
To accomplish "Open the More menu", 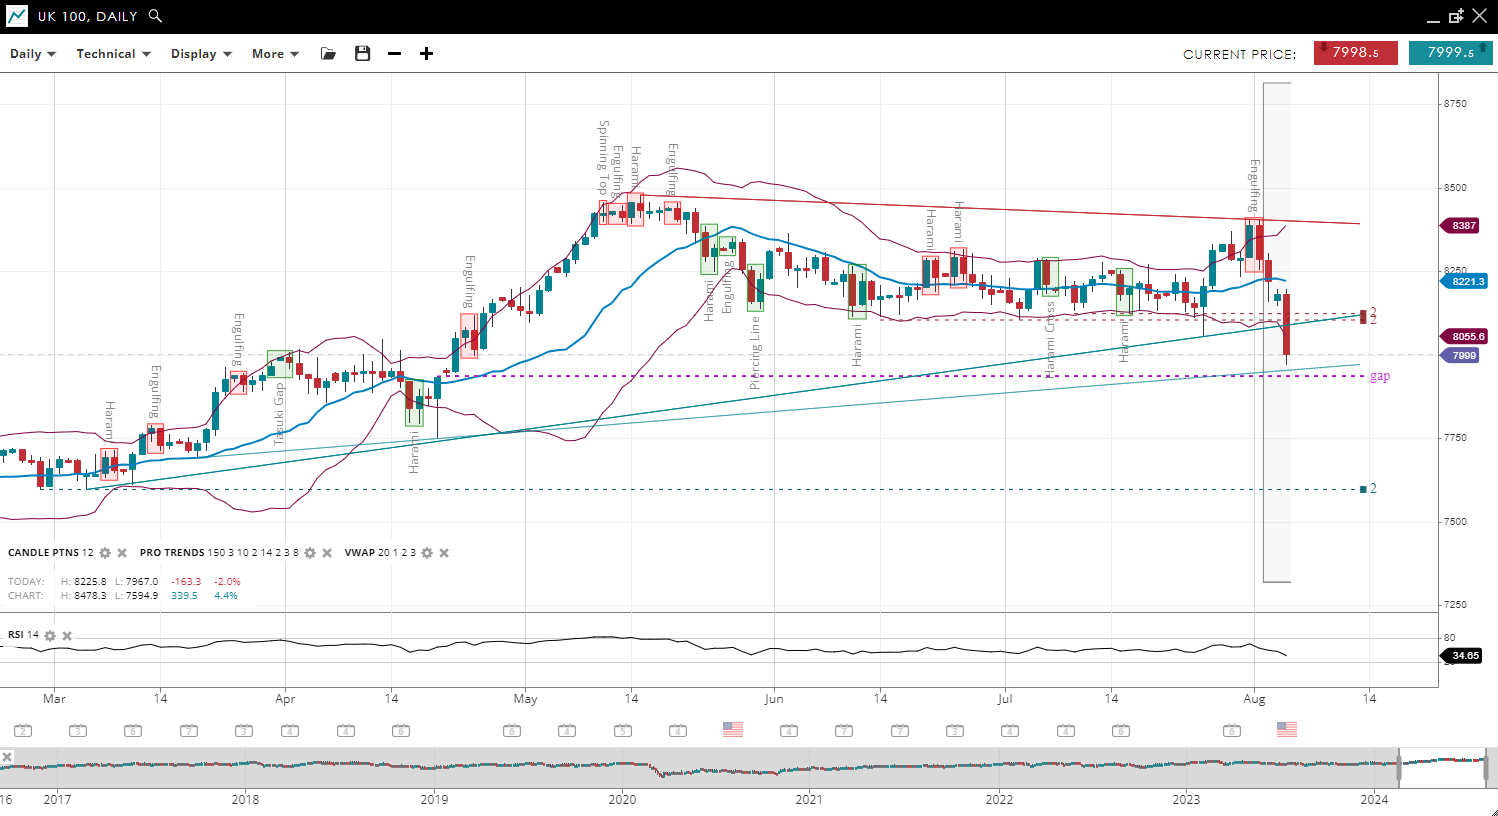I will pyautogui.click(x=275, y=54).
